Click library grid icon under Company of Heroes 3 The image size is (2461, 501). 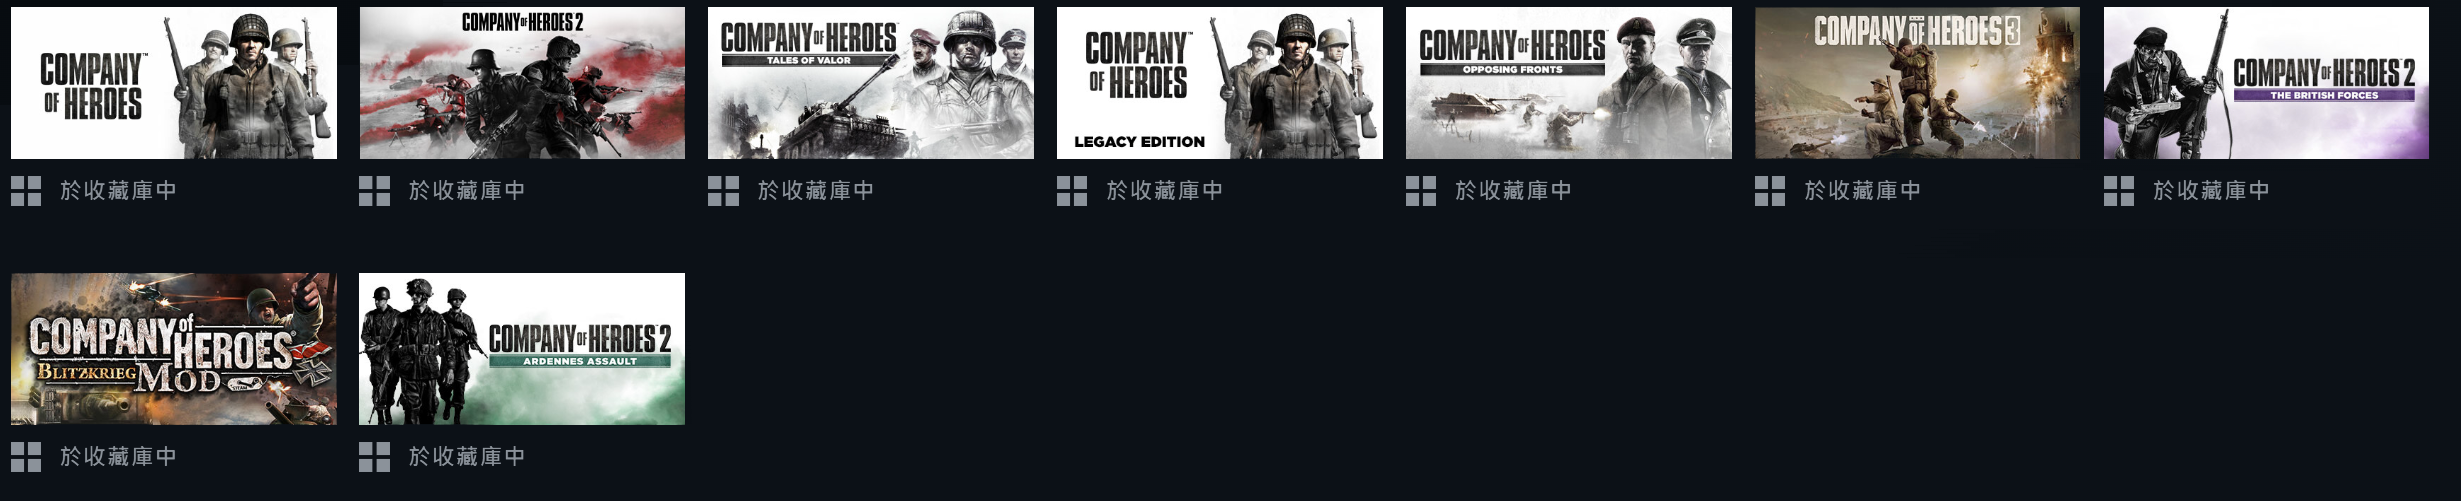[x=1770, y=191]
